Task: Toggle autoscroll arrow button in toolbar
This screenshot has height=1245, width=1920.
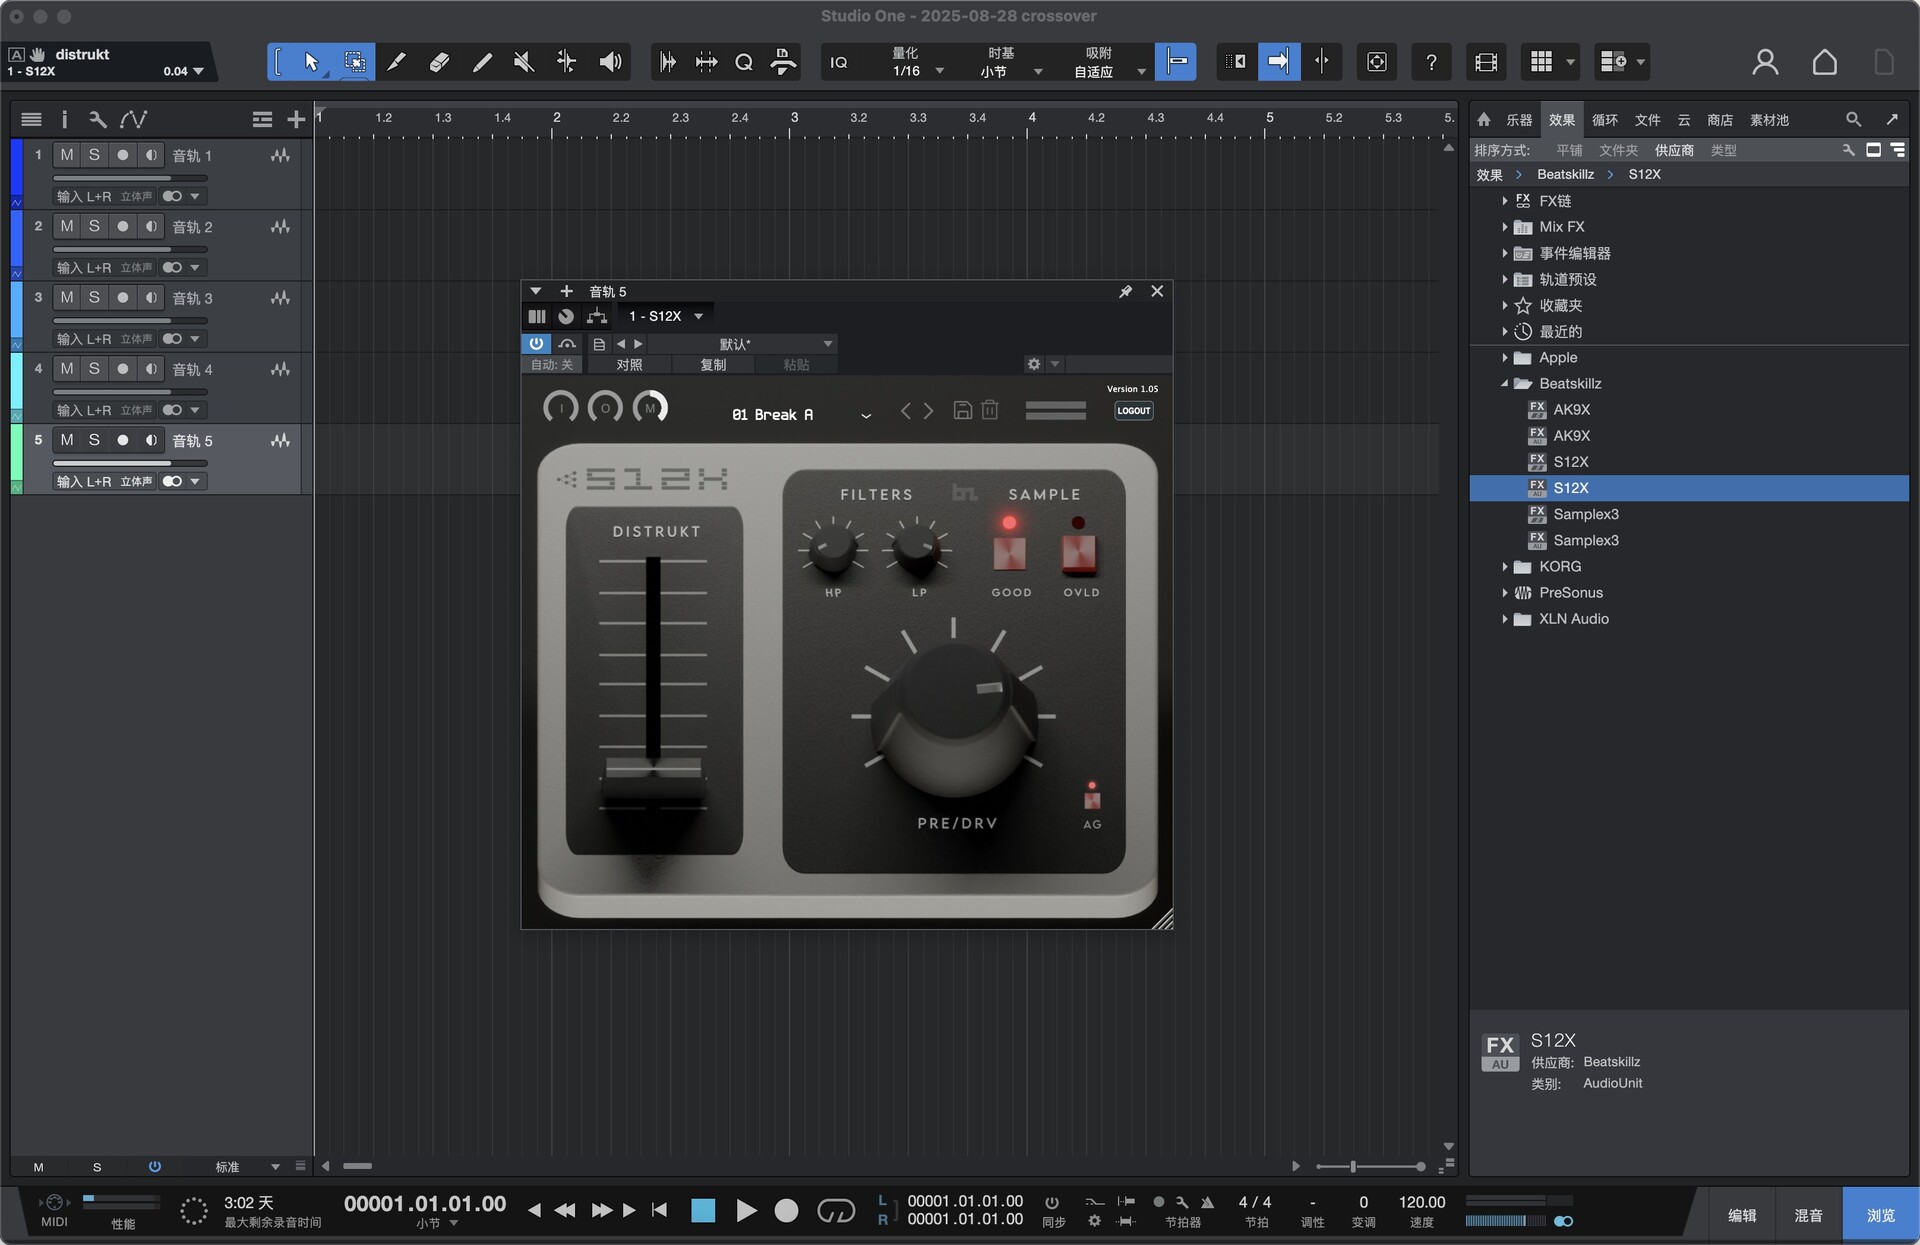Action: click(1278, 62)
